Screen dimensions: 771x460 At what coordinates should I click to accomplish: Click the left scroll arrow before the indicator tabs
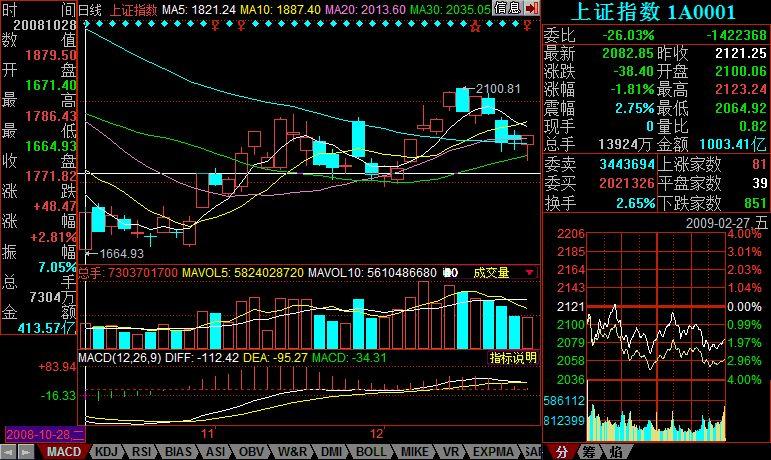8,452
